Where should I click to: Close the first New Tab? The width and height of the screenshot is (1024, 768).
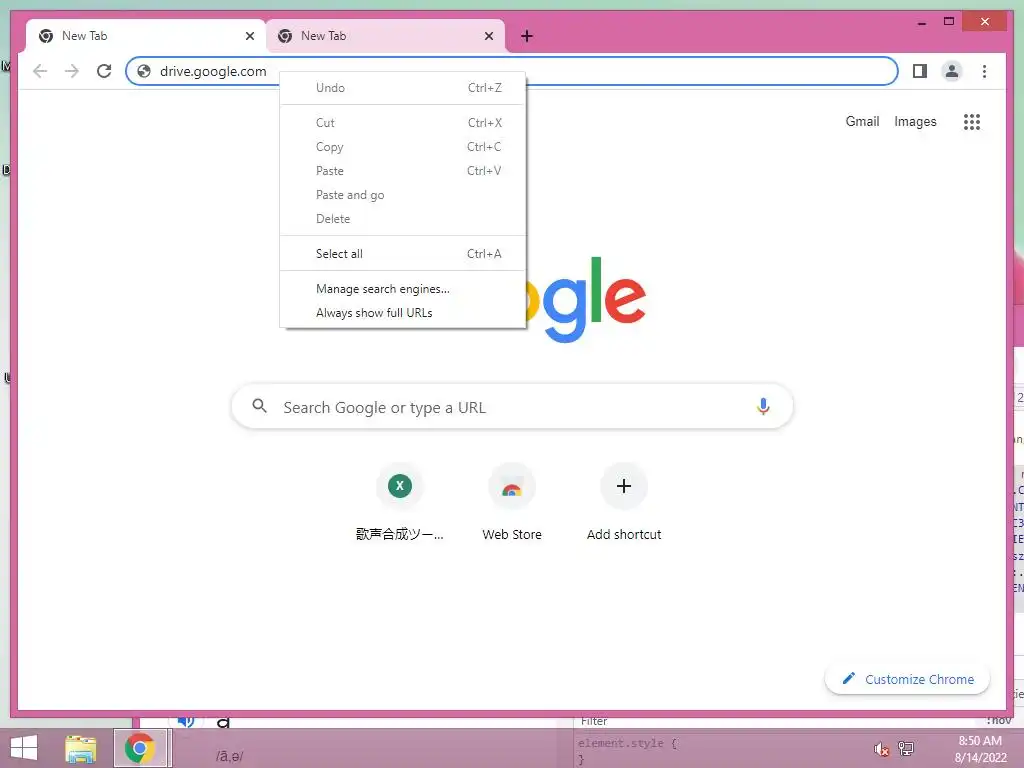(x=249, y=36)
